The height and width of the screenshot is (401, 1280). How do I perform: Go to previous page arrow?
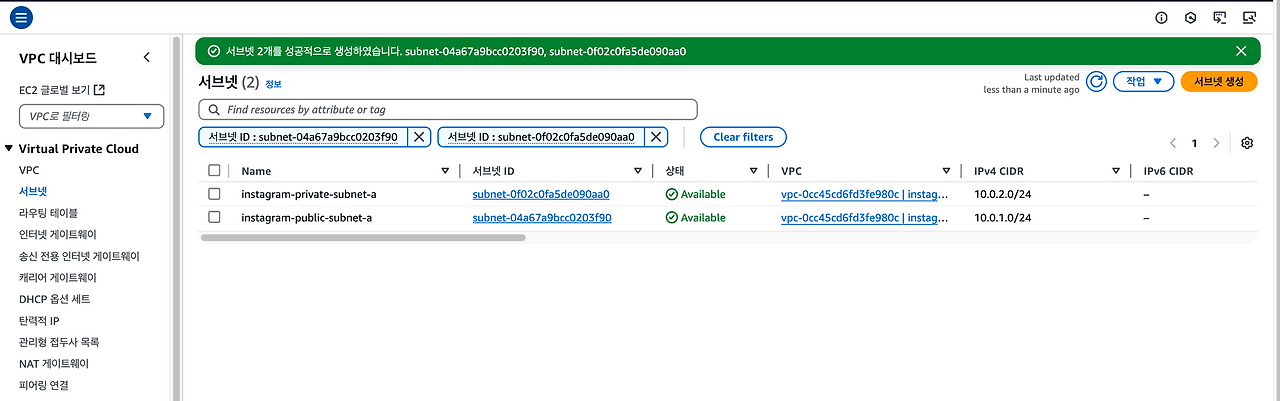[1173, 143]
